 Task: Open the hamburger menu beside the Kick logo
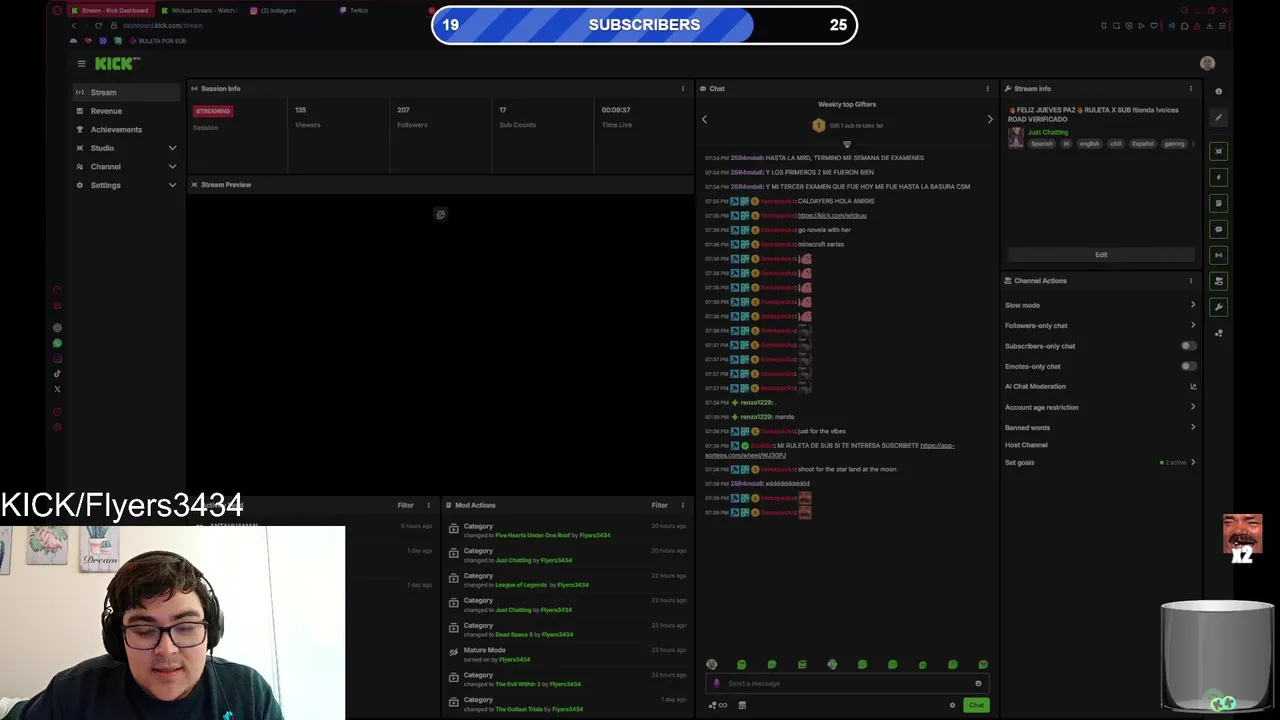[81, 63]
